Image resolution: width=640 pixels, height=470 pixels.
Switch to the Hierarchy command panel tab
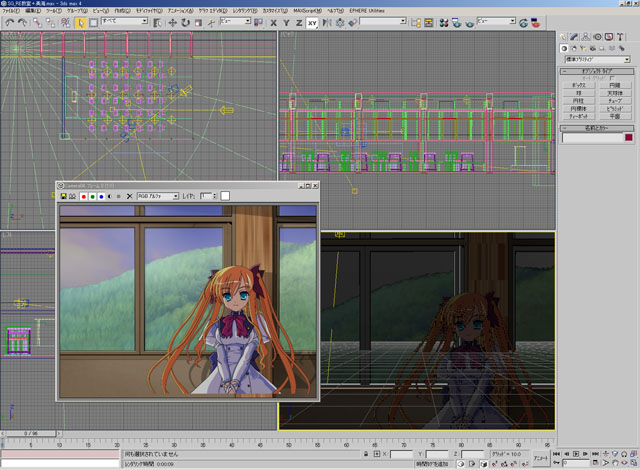pos(586,37)
